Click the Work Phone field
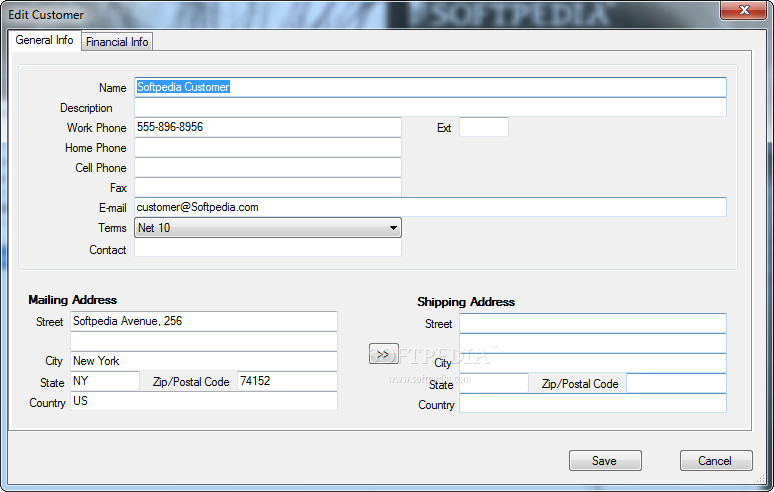Screen dimensions: 774x492 [268, 127]
